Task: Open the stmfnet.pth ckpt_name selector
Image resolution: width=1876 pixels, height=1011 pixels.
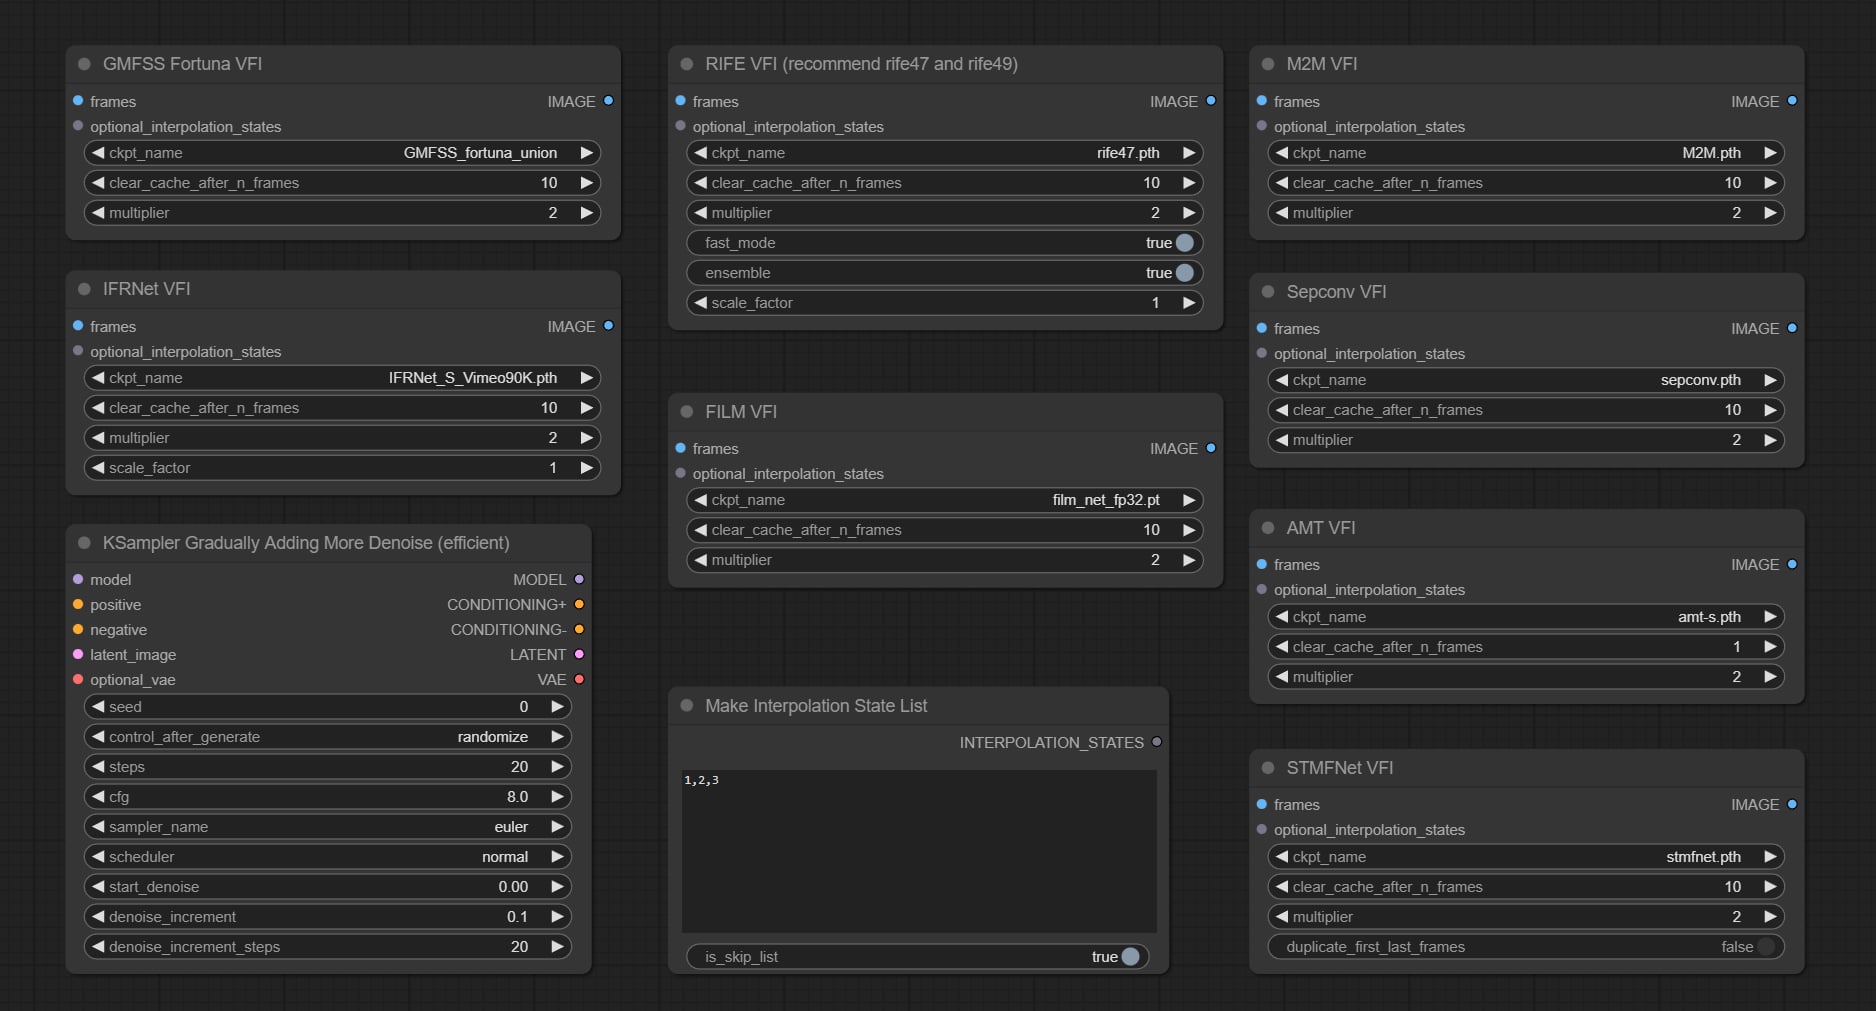Action: (x=1526, y=857)
